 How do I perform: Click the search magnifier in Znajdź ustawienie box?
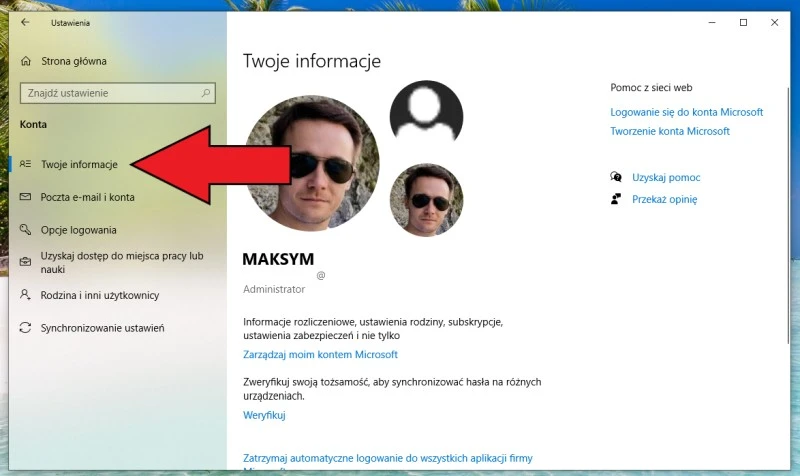click(206, 93)
